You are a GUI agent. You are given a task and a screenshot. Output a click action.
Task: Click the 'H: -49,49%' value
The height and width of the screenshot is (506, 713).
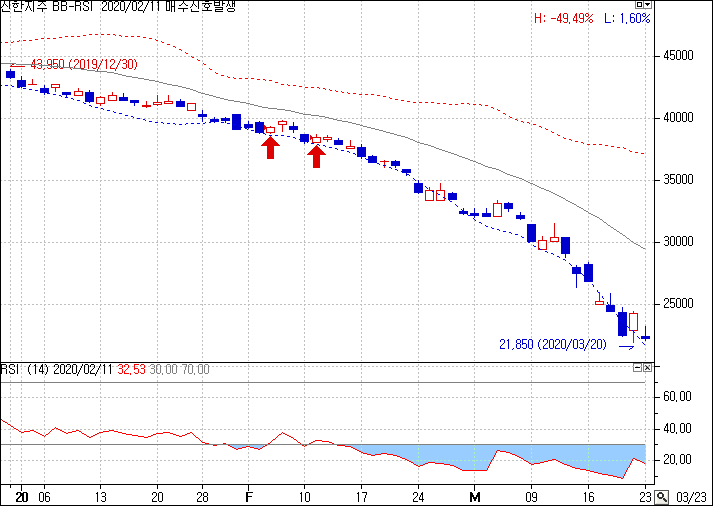point(563,18)
